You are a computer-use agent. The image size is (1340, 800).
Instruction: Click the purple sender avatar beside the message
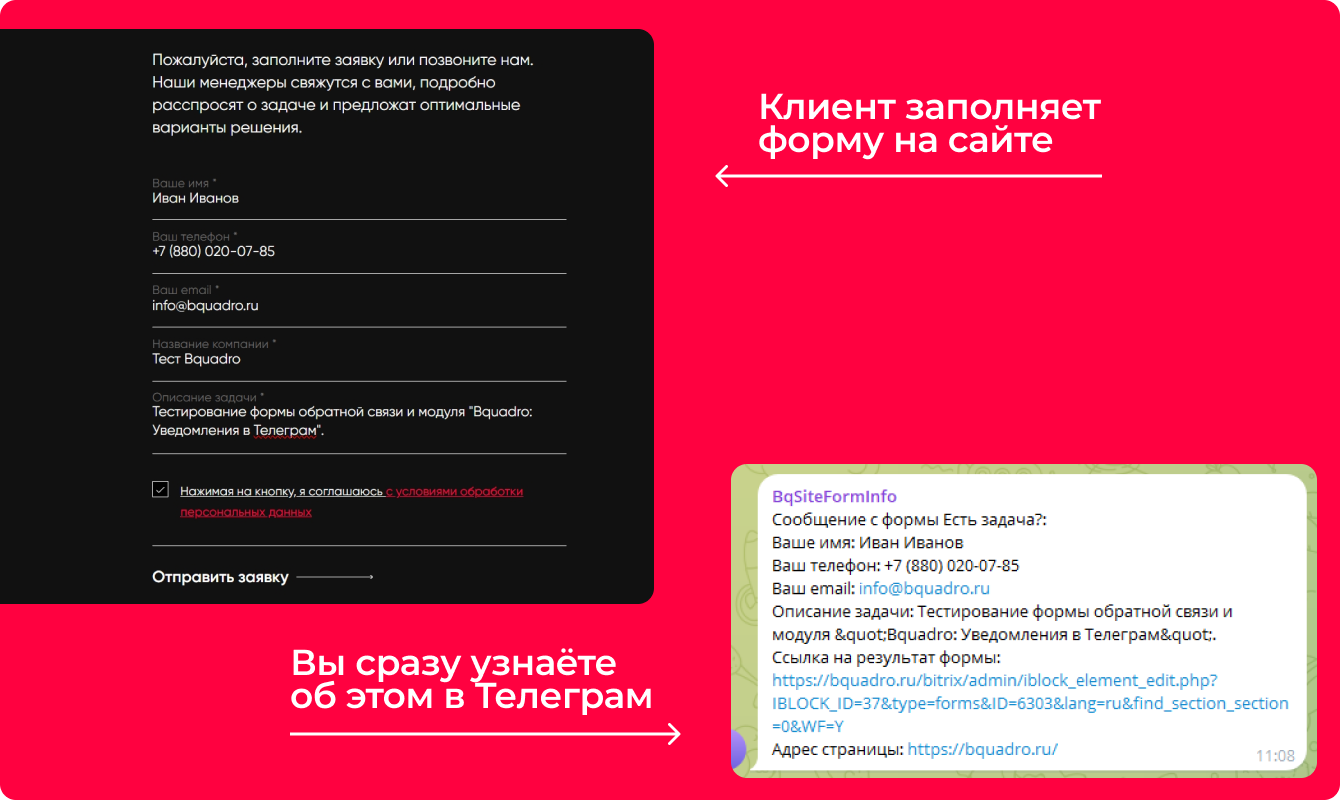[x=739, y=750]
